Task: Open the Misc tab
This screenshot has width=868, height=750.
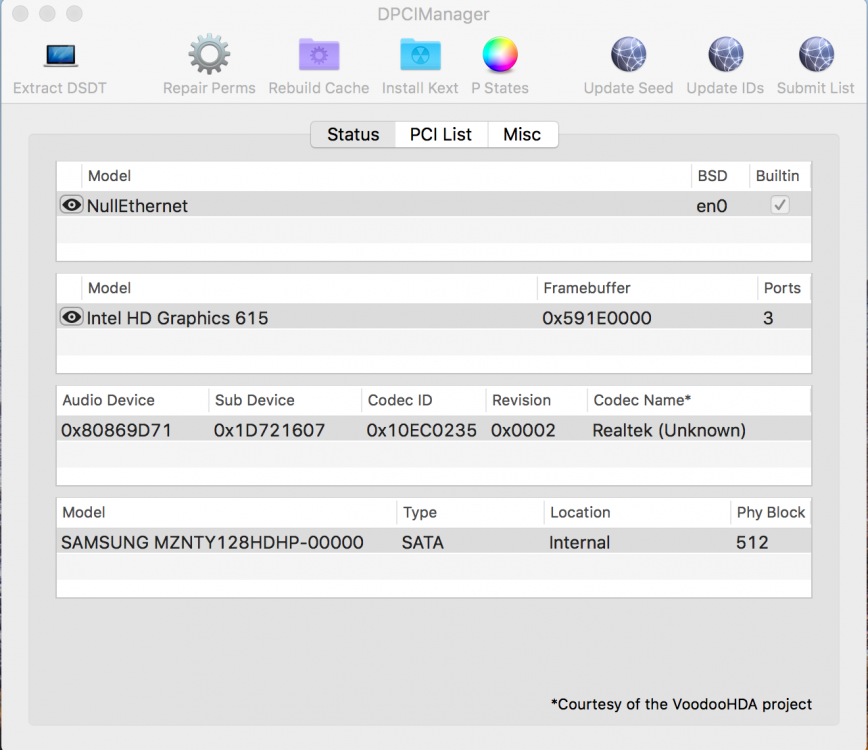Action: coord(522,135)
